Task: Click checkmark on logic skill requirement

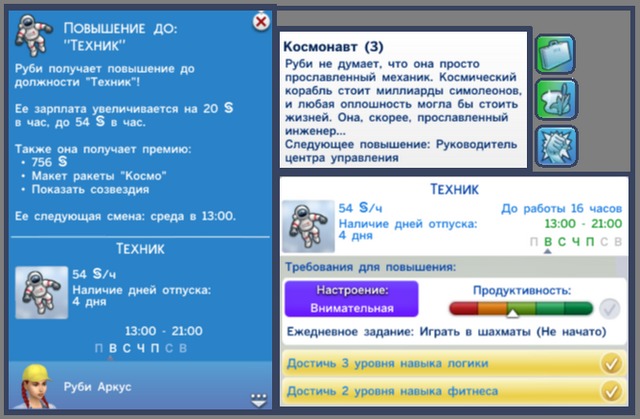Action: (611, 363)
